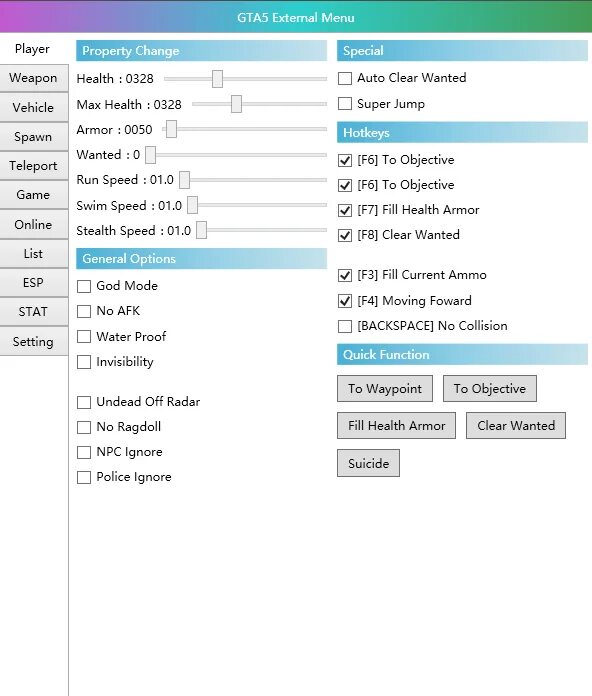Go to the Setting tab
592x696 pixels.
pyautogui.click(x=34, y=342)
